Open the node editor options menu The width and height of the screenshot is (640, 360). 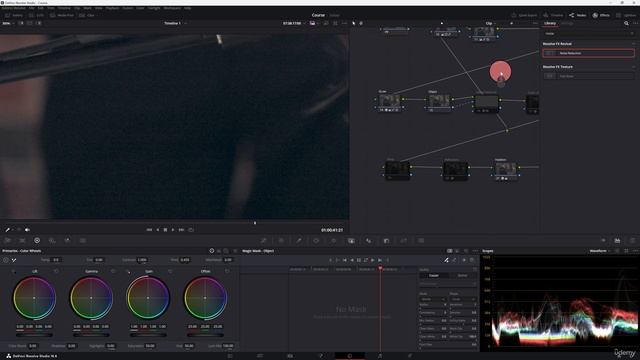(535, 23)
